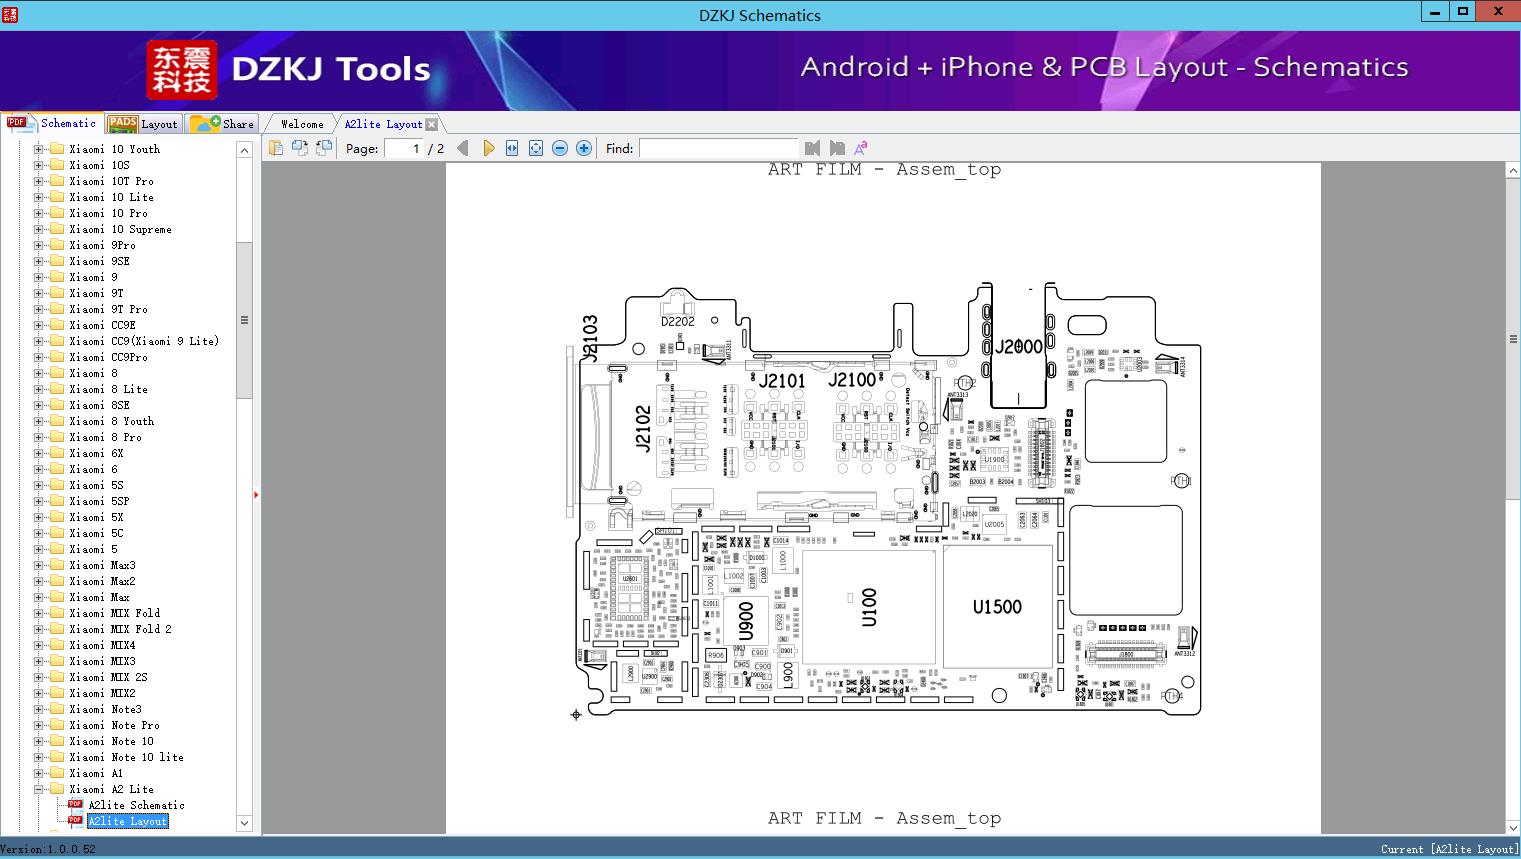Click the fit page icon

coord(536,148)
